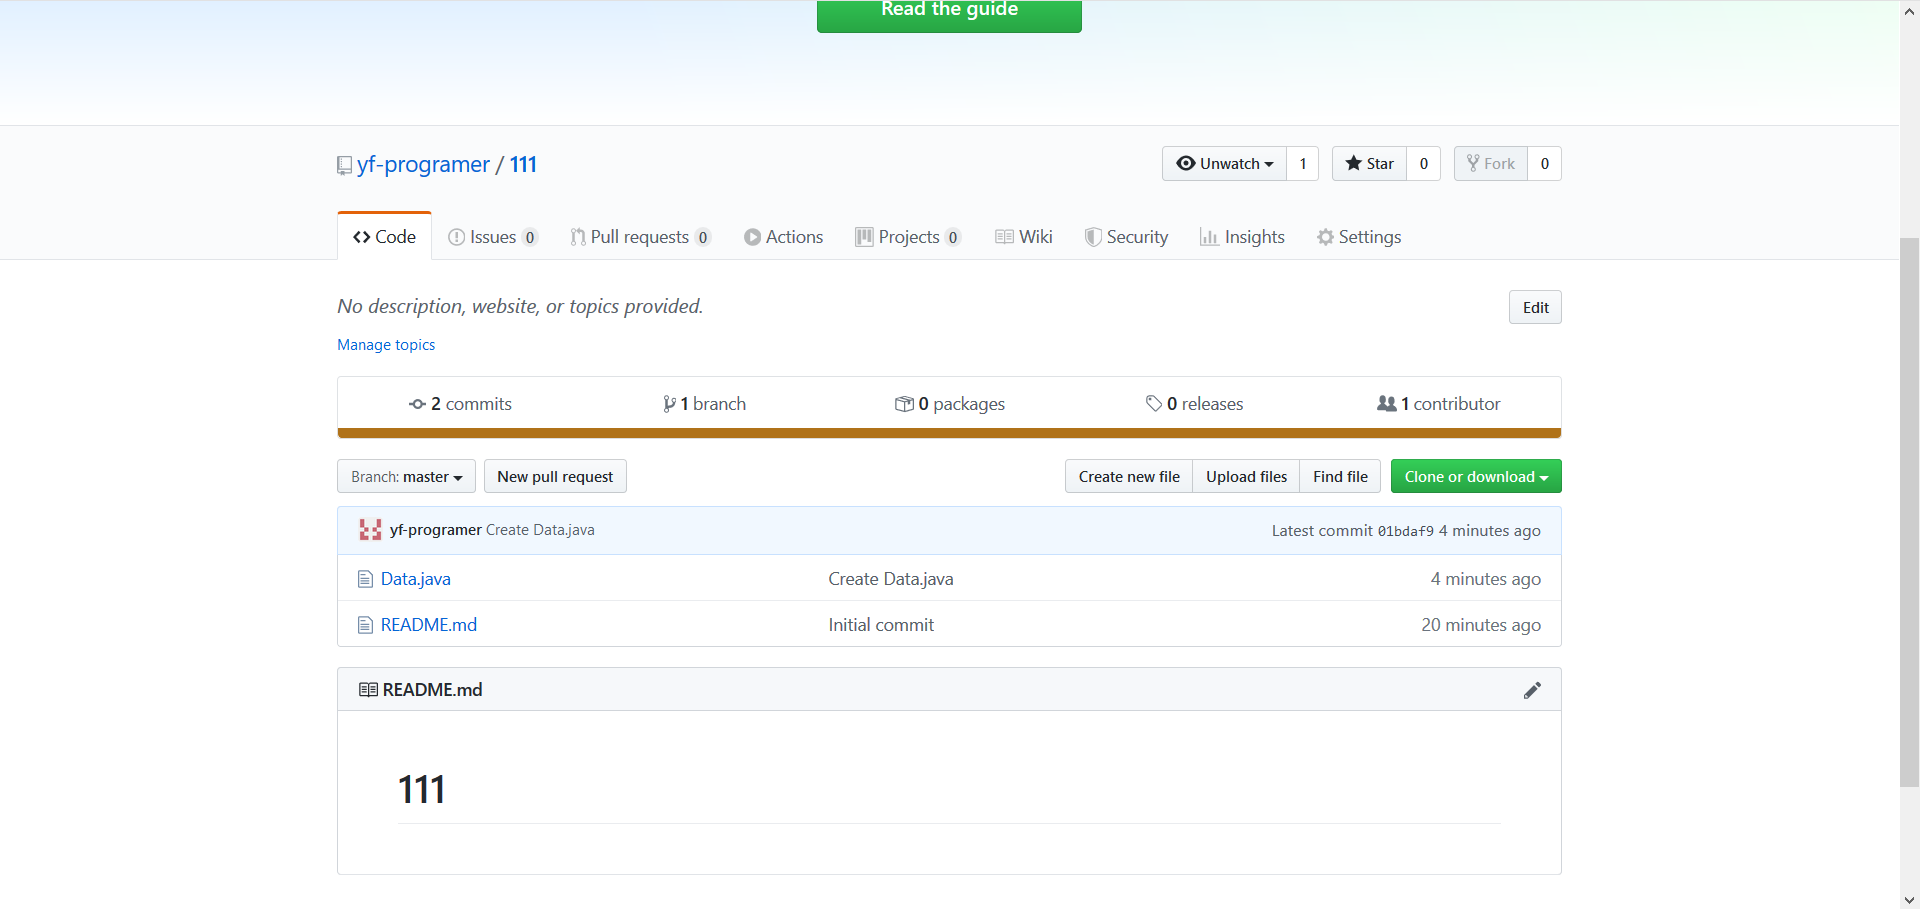Click the Settings gear icon
1920x909 pixels.
(1325, 237)
